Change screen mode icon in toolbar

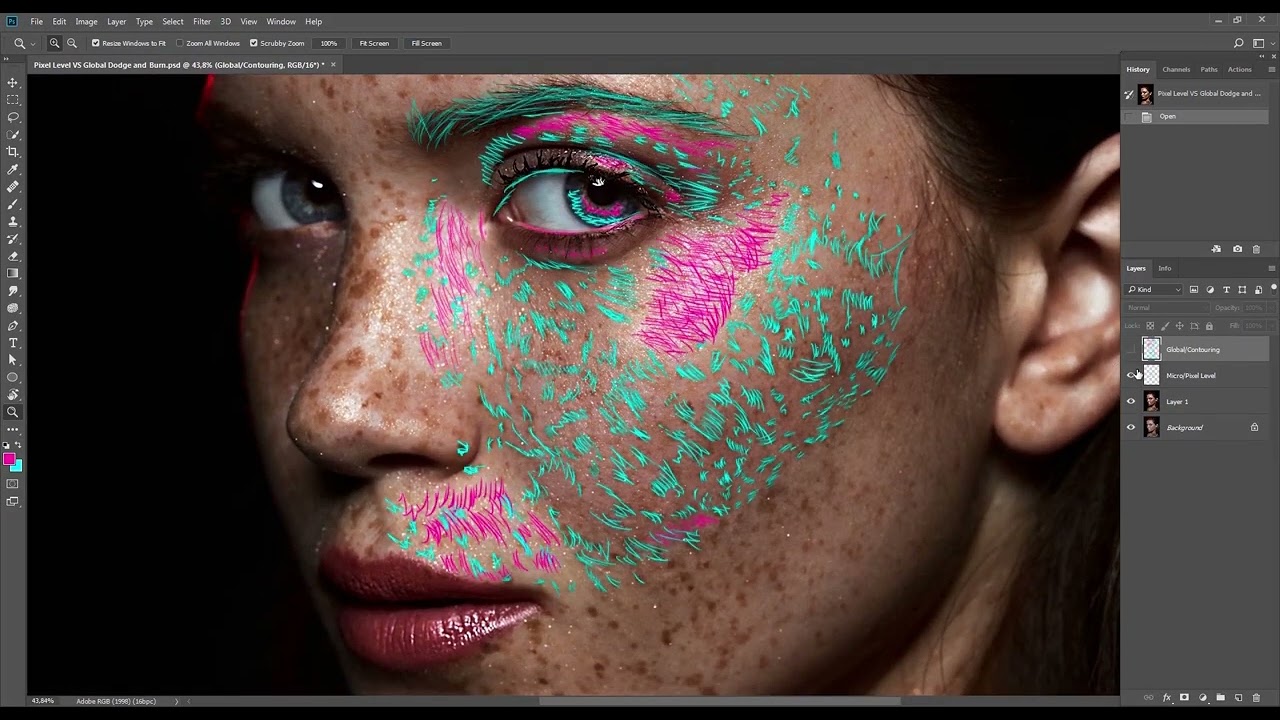point(13,502)
